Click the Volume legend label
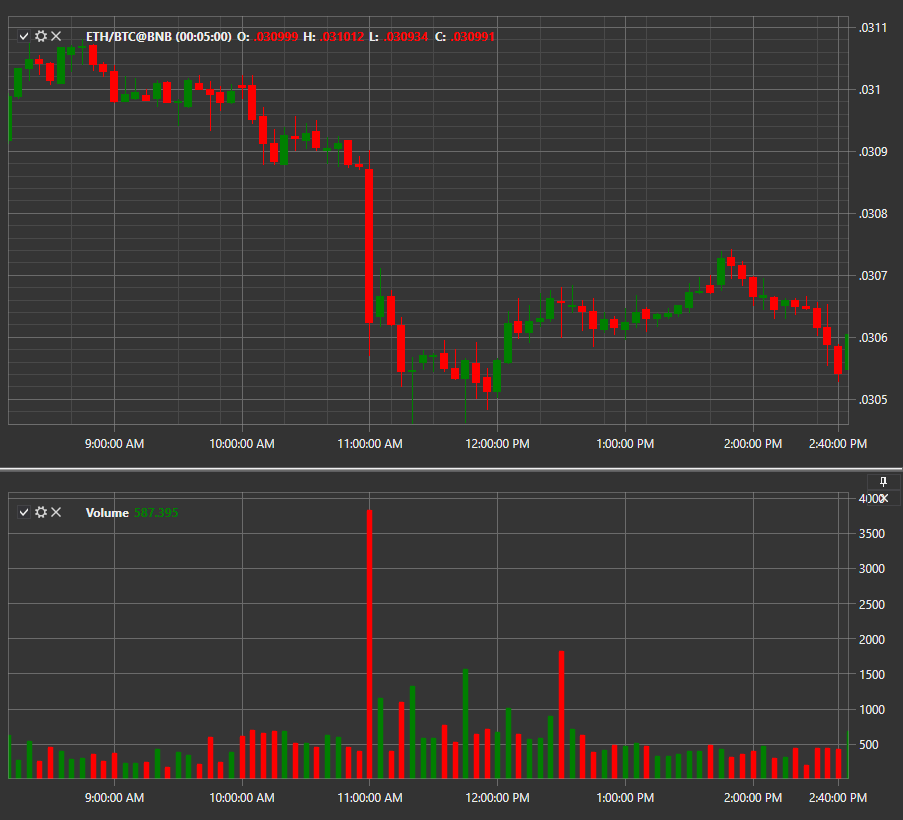Screen dimensions: 903x820 [107, 512]
